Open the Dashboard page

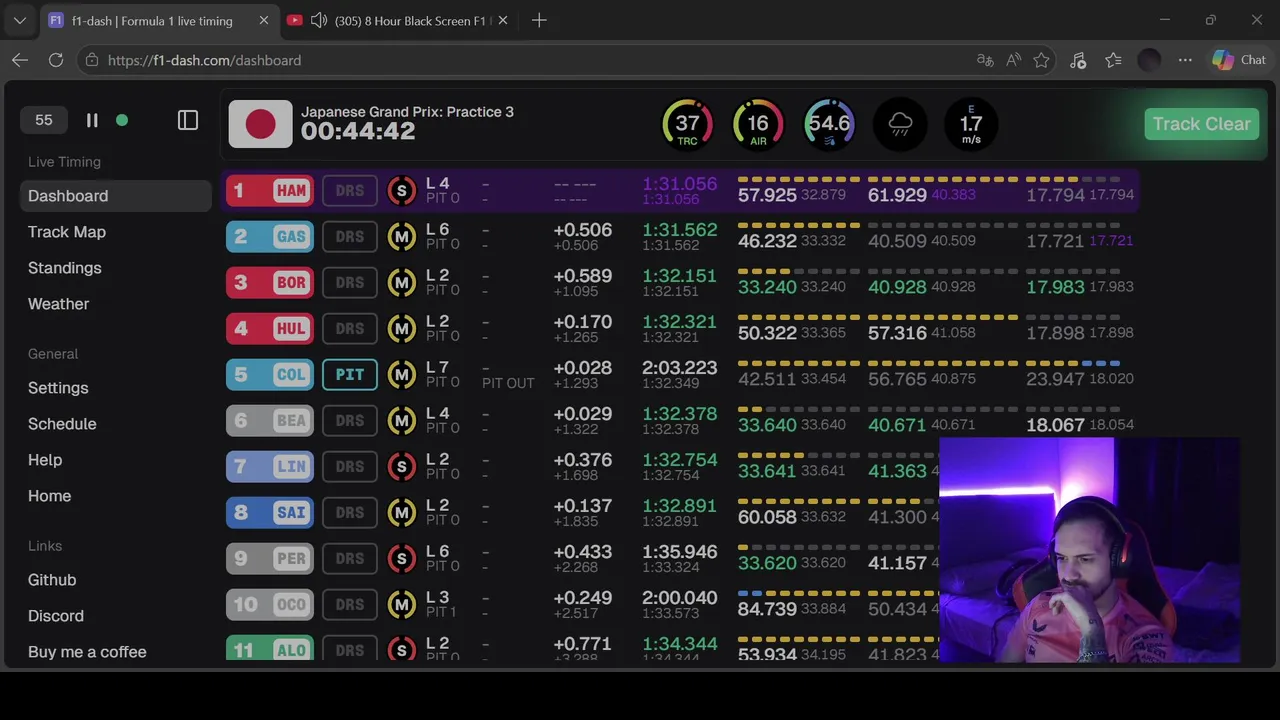[x=116, y=196]
